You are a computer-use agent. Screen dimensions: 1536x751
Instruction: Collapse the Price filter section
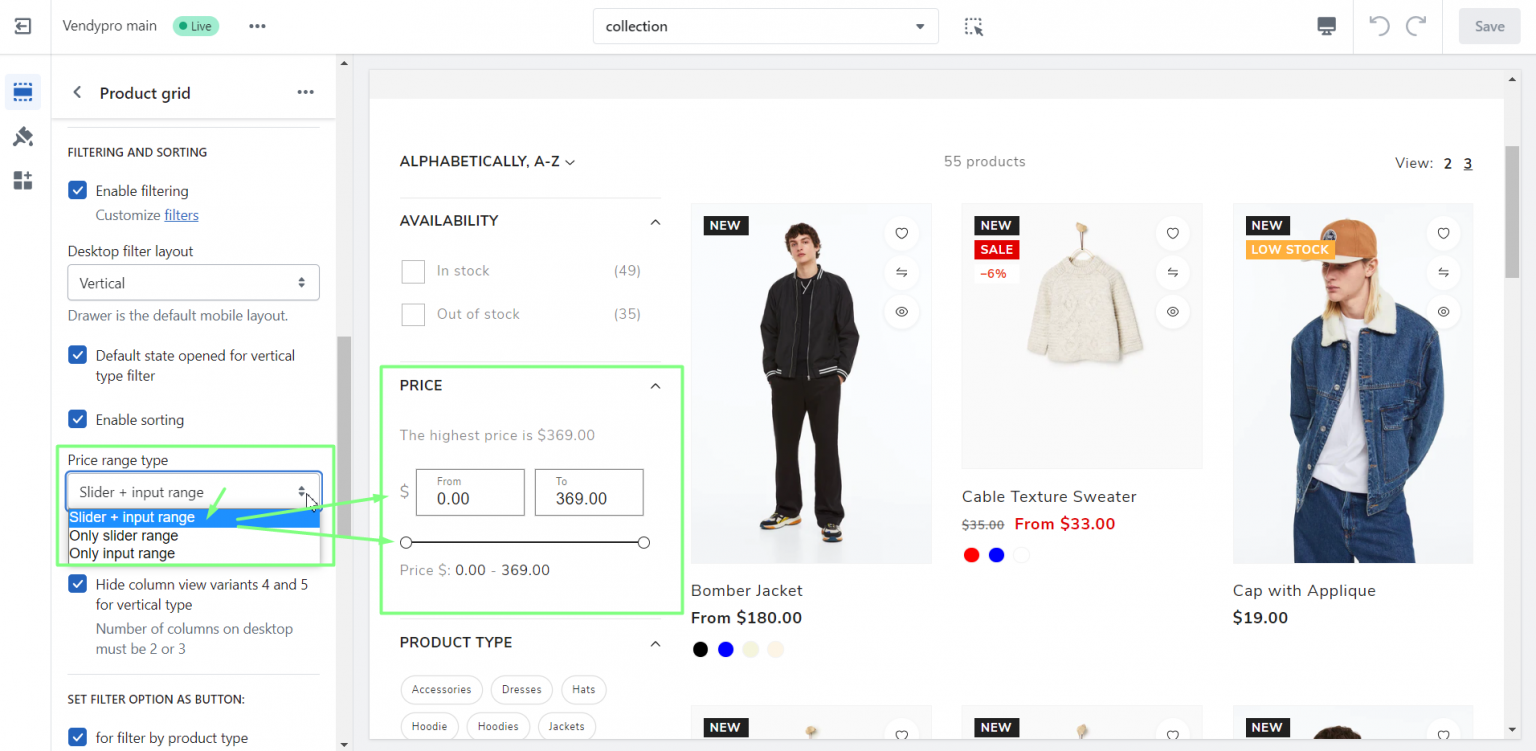click(655, 386)
